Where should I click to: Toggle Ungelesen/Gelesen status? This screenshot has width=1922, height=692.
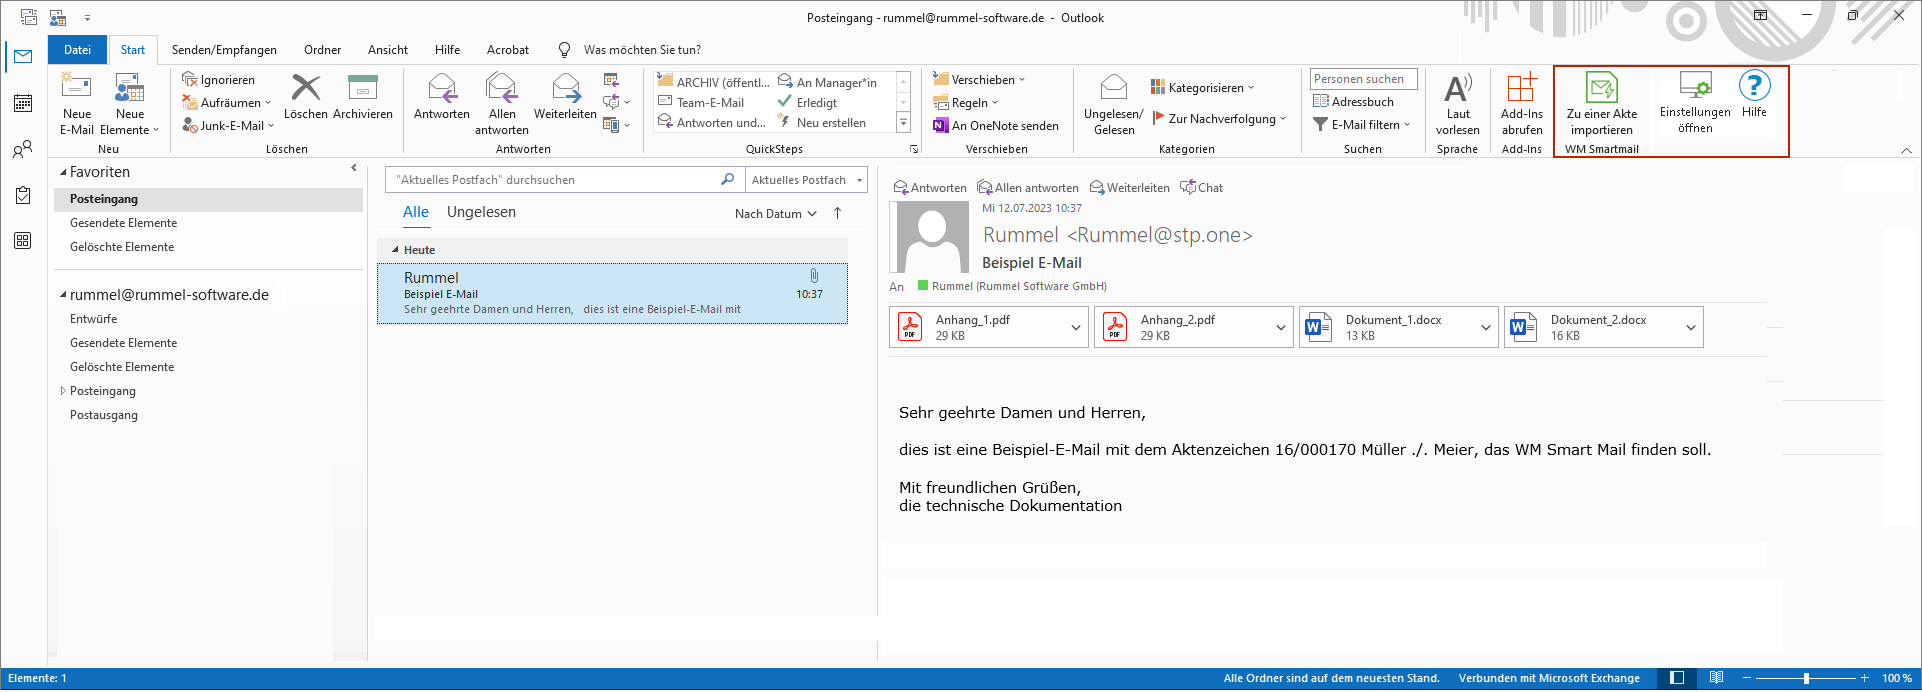pyautogui.click(x=1113, y=104)
